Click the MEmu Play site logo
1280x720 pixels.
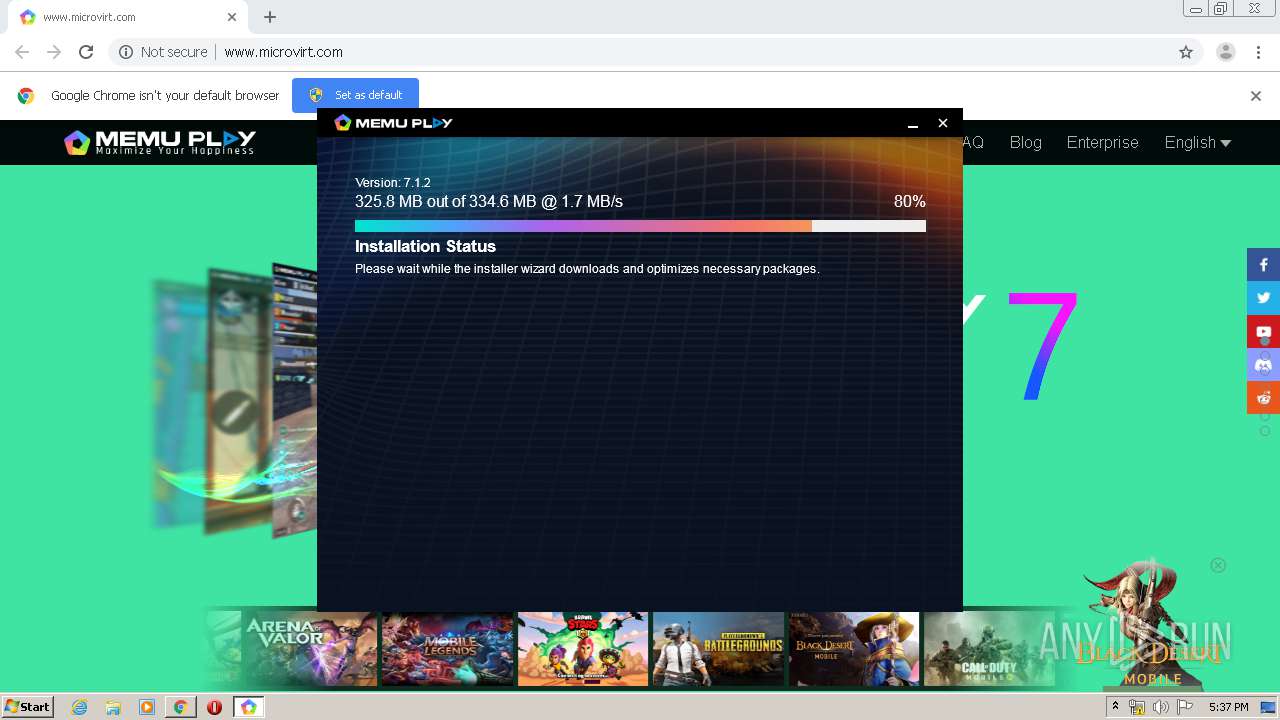[x=160, y=142]
